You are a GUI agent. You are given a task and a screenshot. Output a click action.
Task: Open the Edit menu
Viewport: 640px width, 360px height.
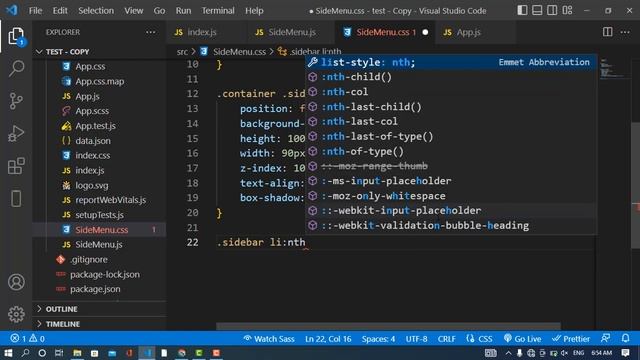pos(60,11)
